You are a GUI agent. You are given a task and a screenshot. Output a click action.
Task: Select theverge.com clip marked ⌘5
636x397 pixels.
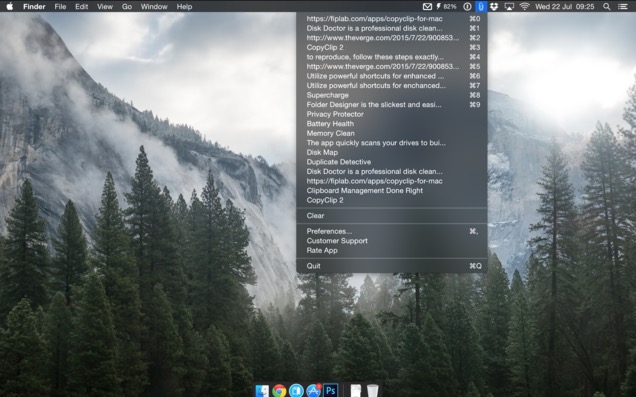click(x=392, y=67)
